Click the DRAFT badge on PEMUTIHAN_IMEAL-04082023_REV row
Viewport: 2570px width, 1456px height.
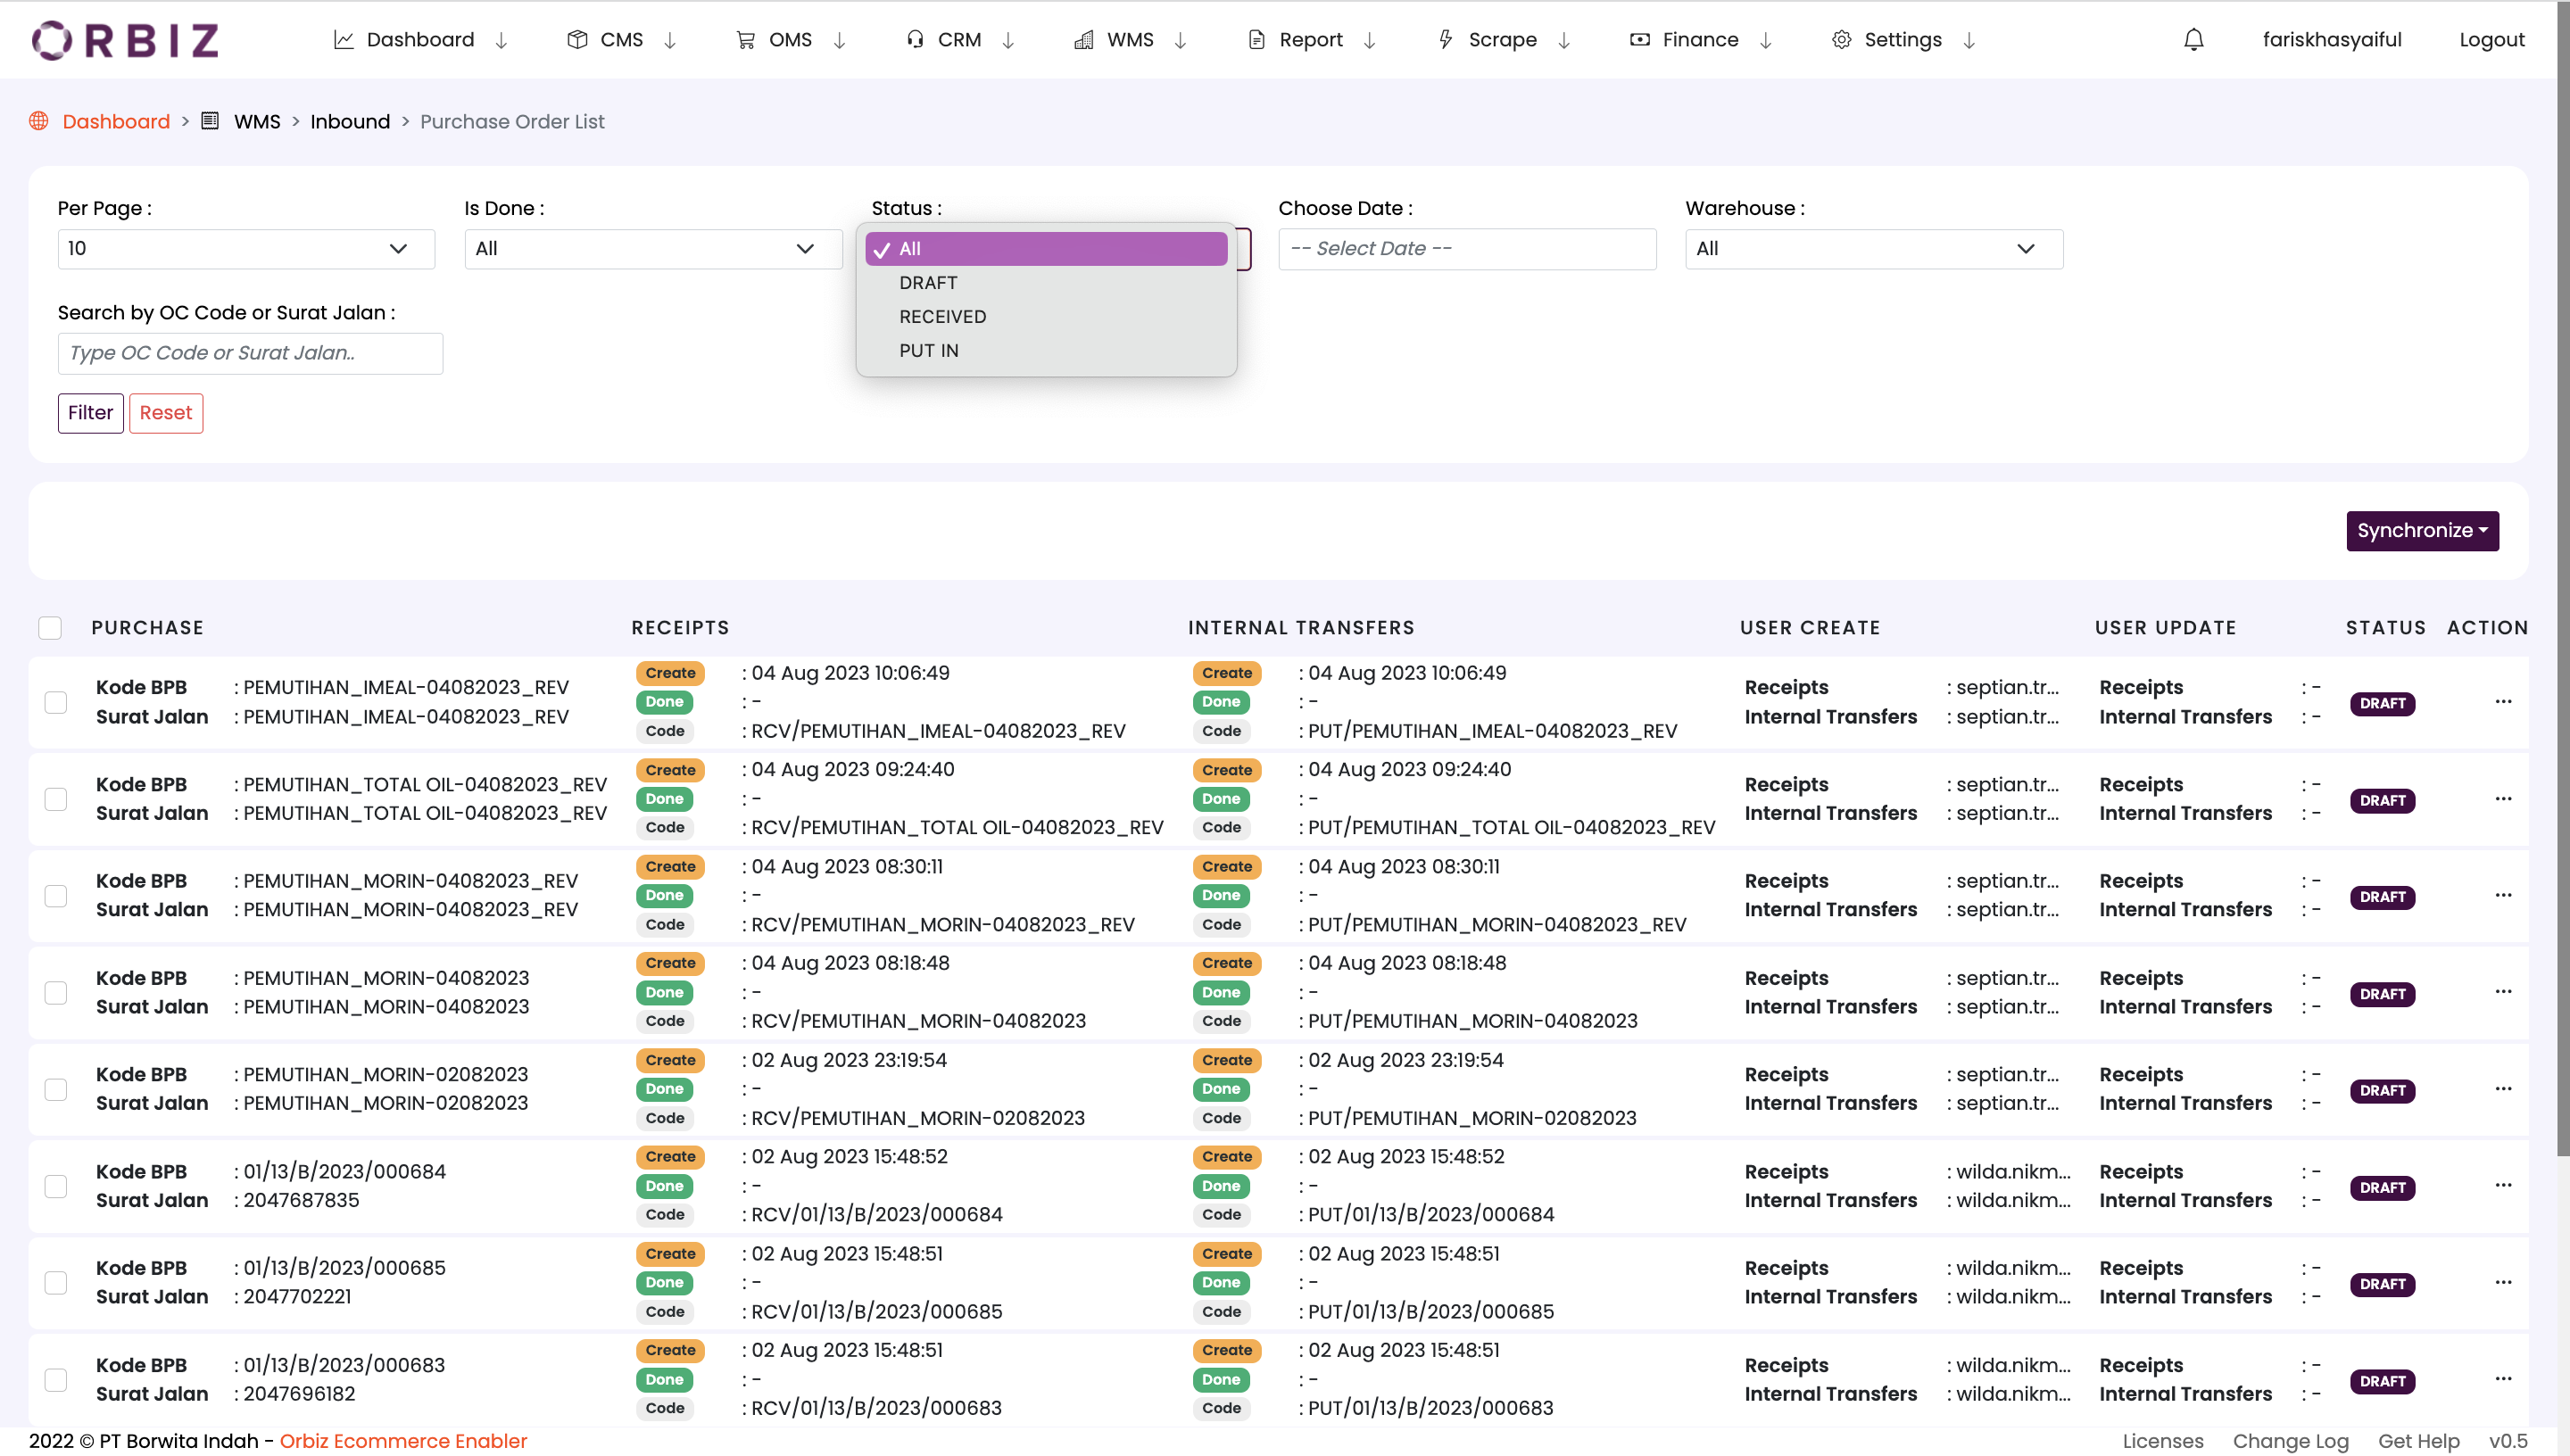(2382, 703)
